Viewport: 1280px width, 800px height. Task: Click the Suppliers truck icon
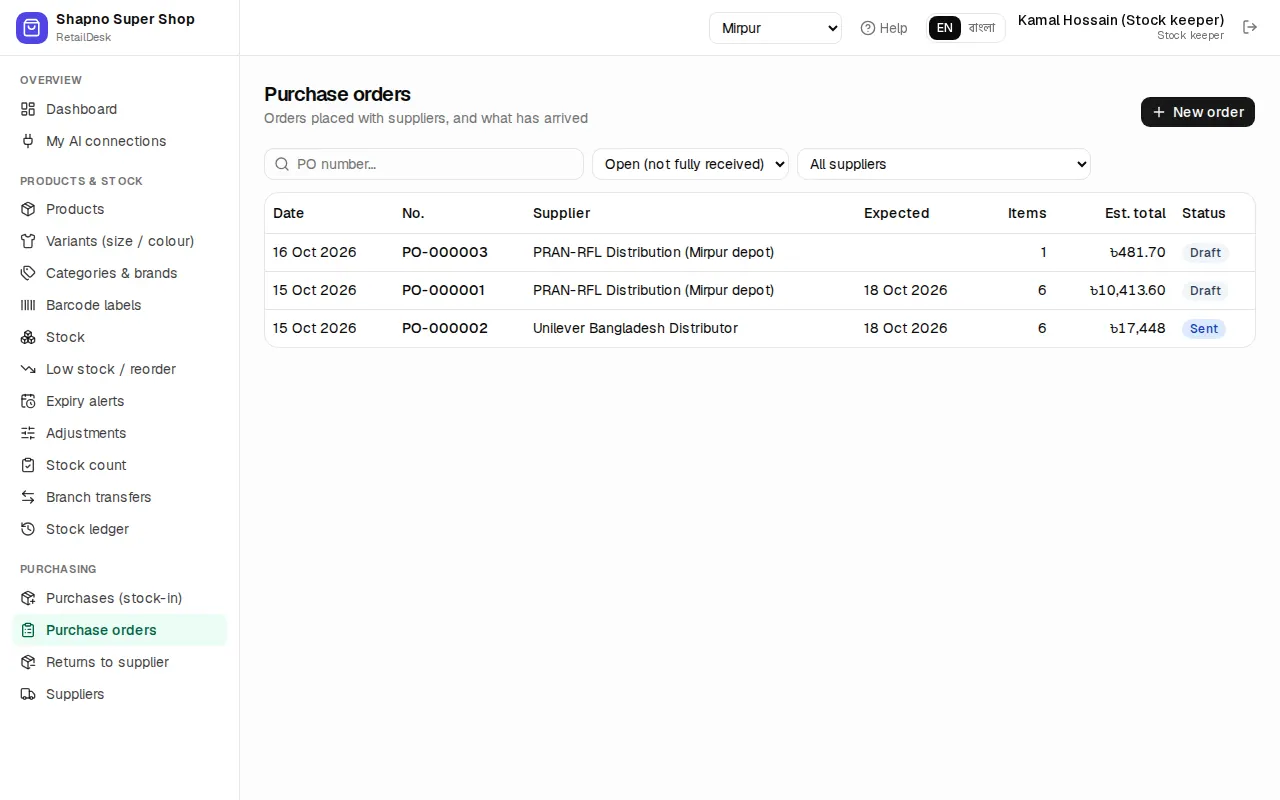[28, 694]
